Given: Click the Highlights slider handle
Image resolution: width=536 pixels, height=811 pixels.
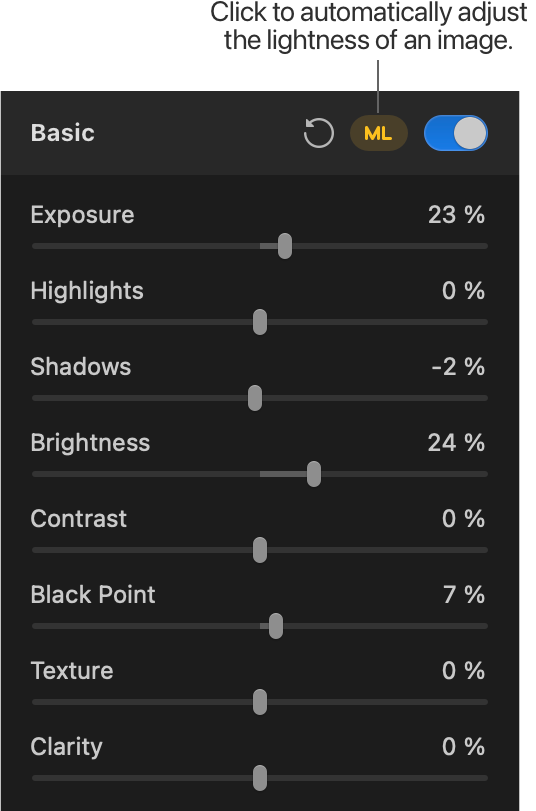Looking at the screenshot, I should click(260, 322).
